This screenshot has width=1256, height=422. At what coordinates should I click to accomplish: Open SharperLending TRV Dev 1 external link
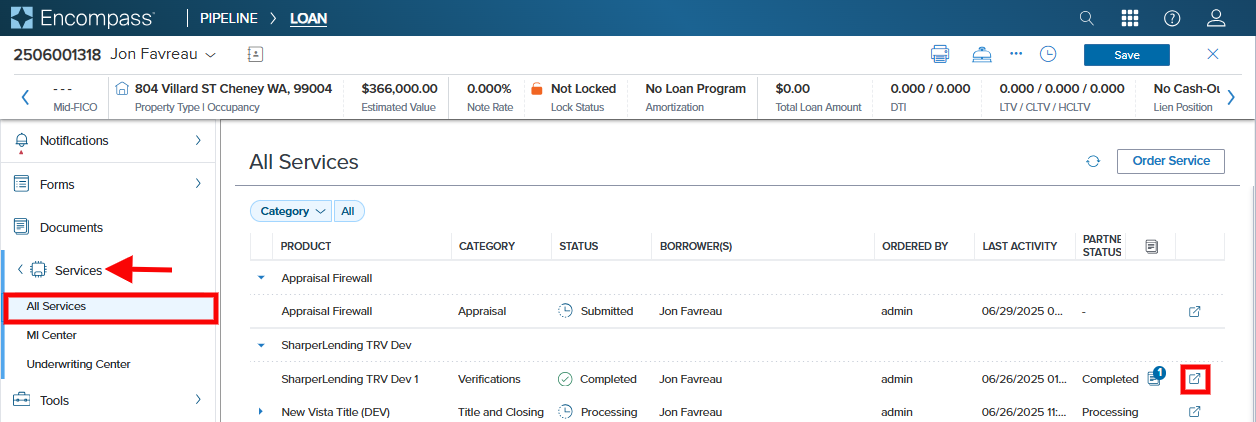1194,379
